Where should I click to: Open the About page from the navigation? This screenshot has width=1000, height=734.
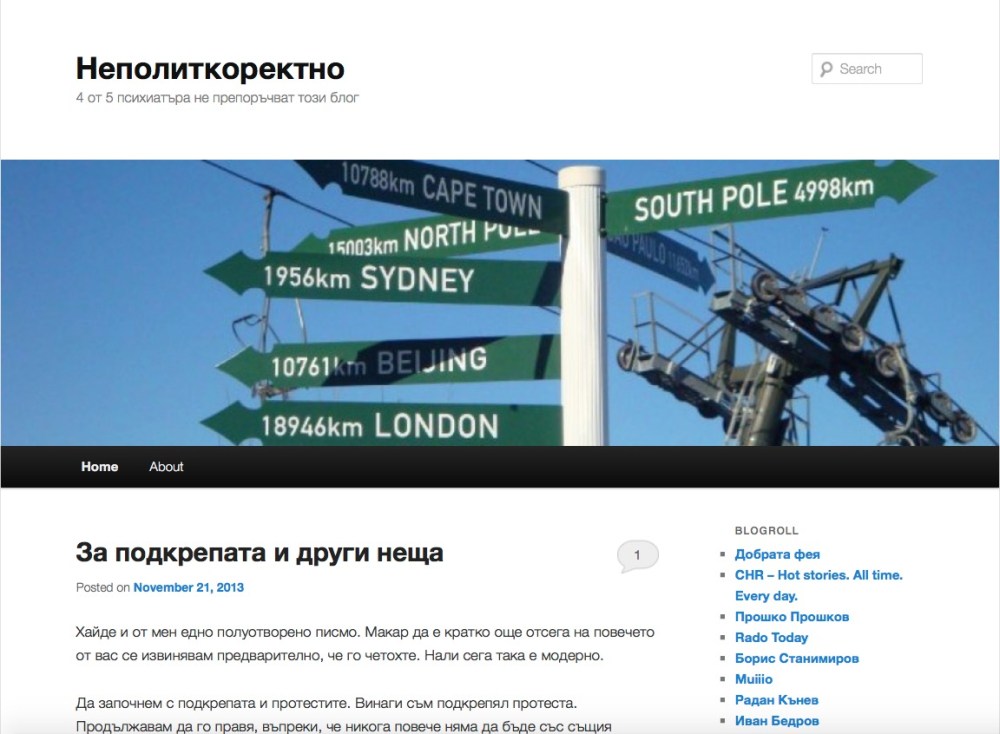tap(166, 466)
